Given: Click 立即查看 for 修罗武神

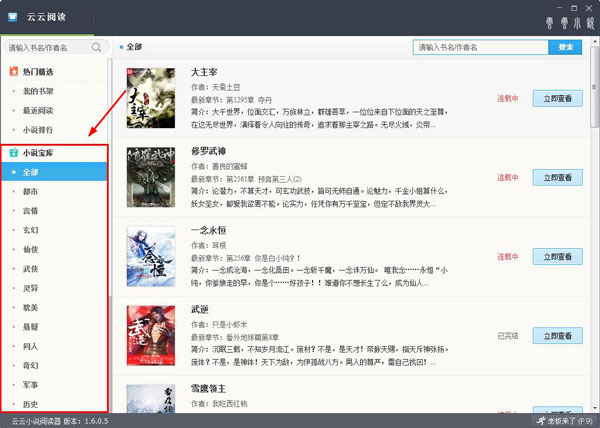Looking at the screenshot, I should [558, 177].
